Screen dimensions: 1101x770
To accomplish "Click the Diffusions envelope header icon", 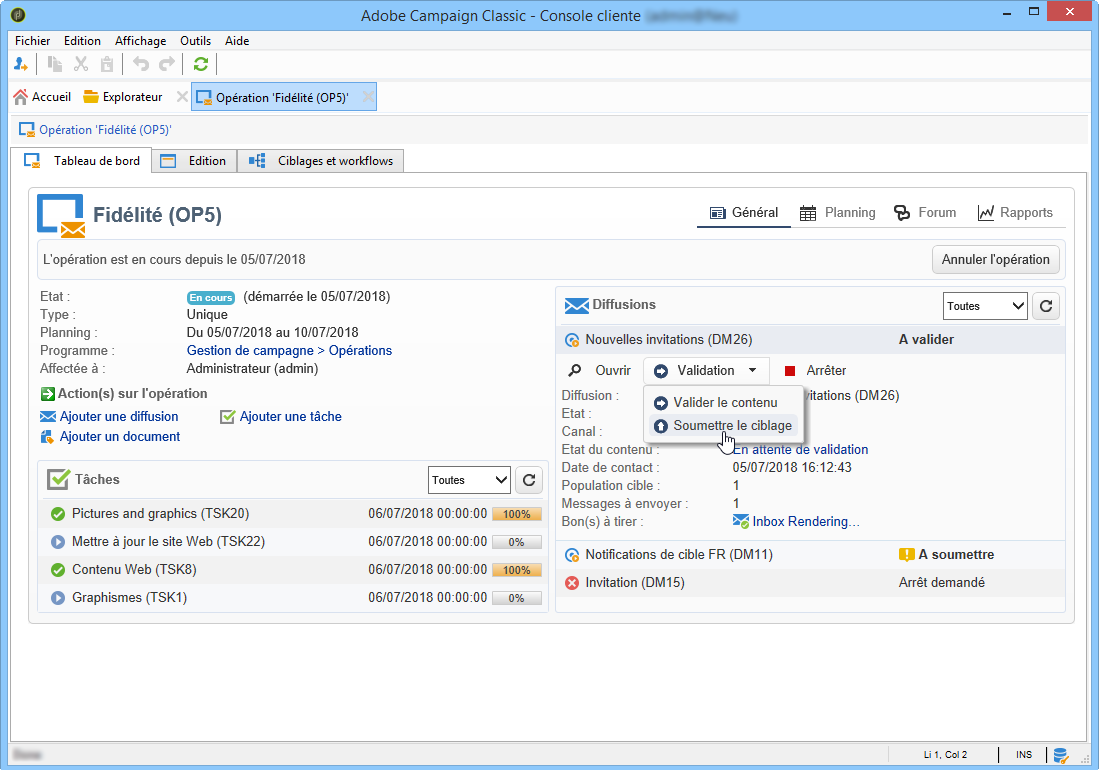I will tap(576, 305).
